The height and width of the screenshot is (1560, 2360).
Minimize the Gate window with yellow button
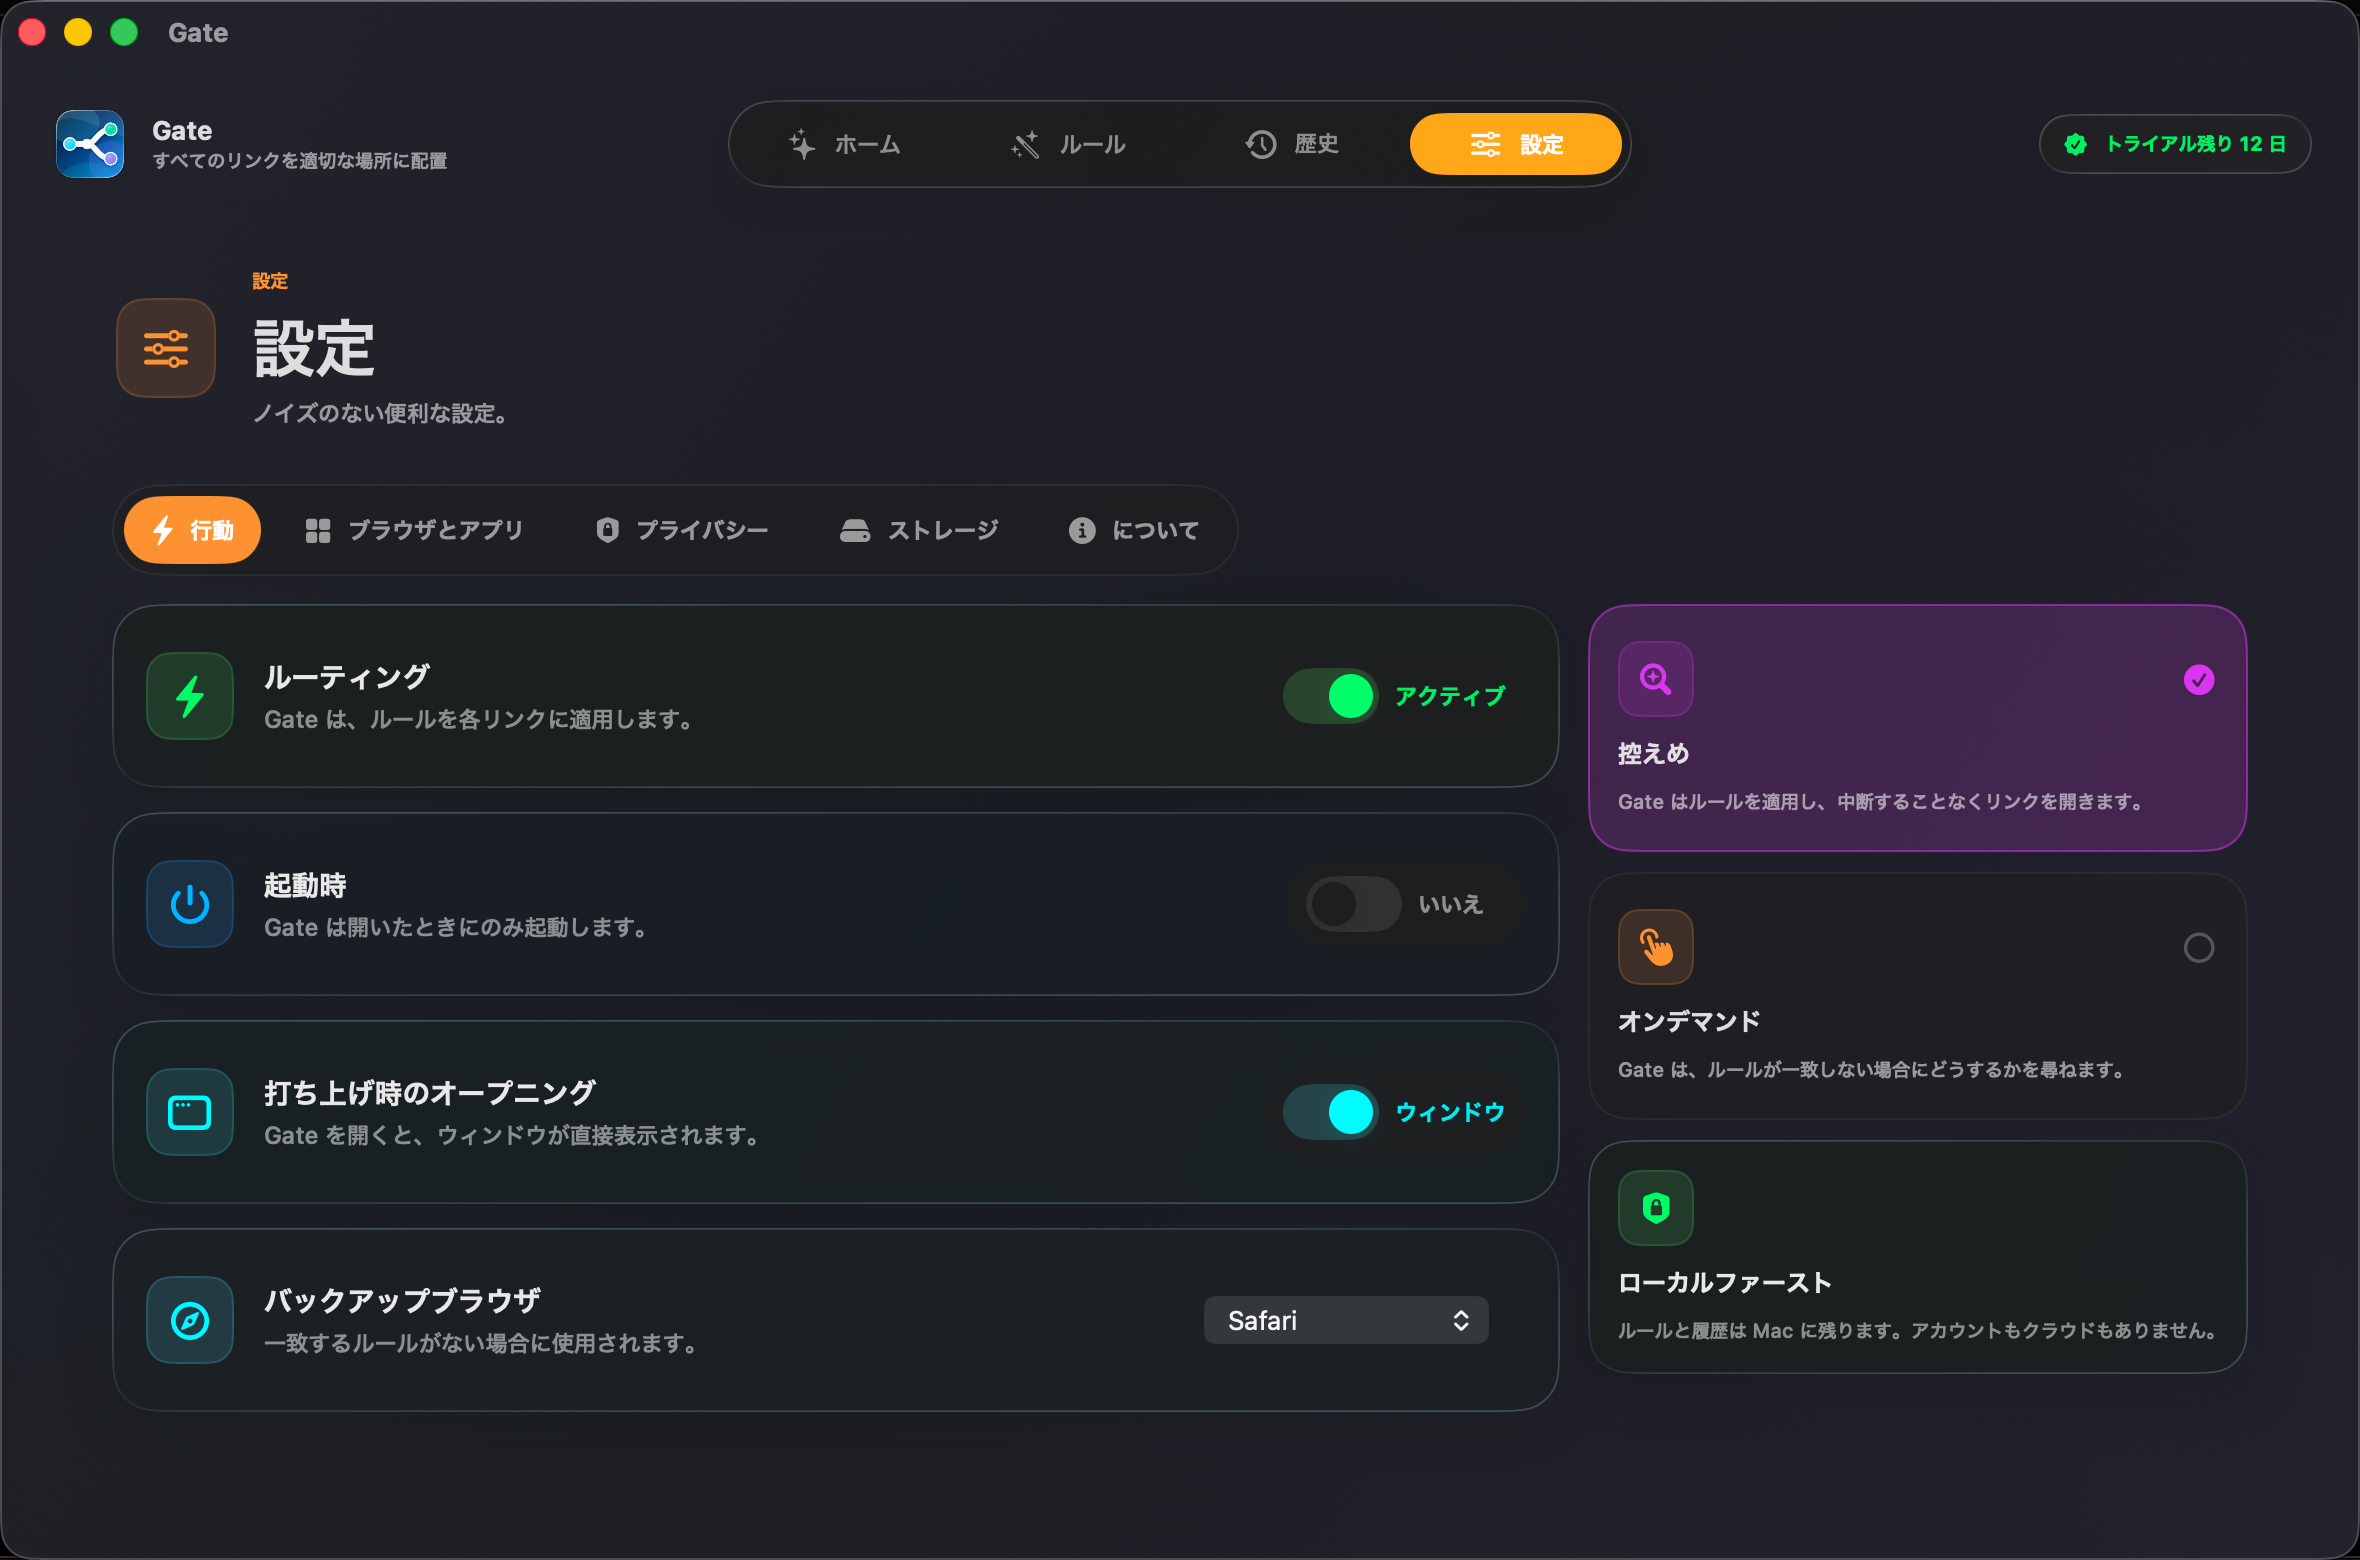78,33
